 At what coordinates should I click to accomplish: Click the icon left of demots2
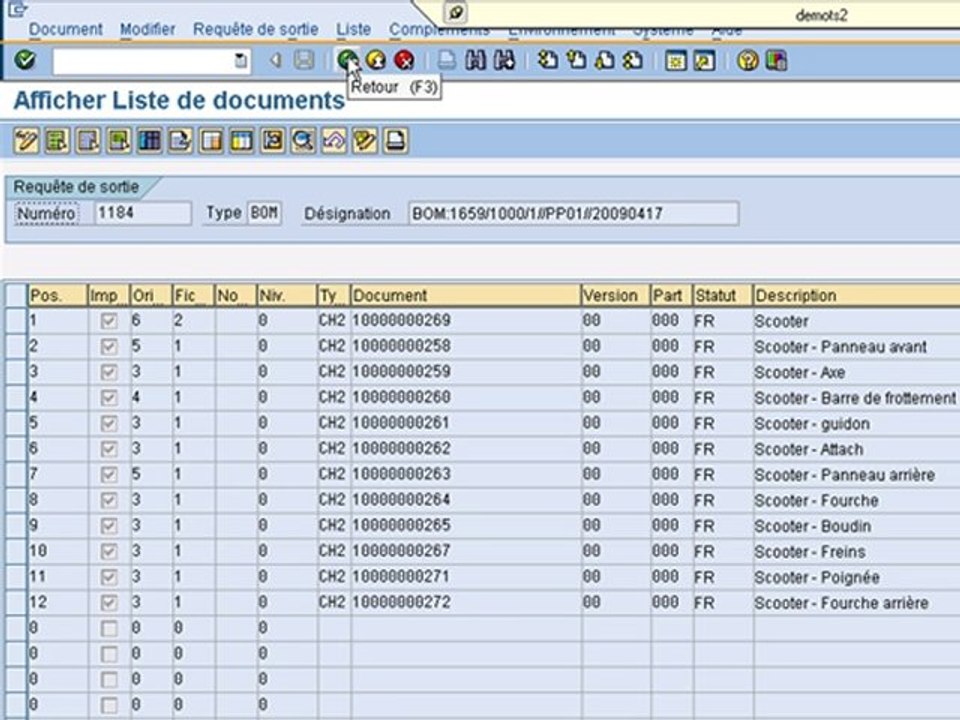coord(456,12)
